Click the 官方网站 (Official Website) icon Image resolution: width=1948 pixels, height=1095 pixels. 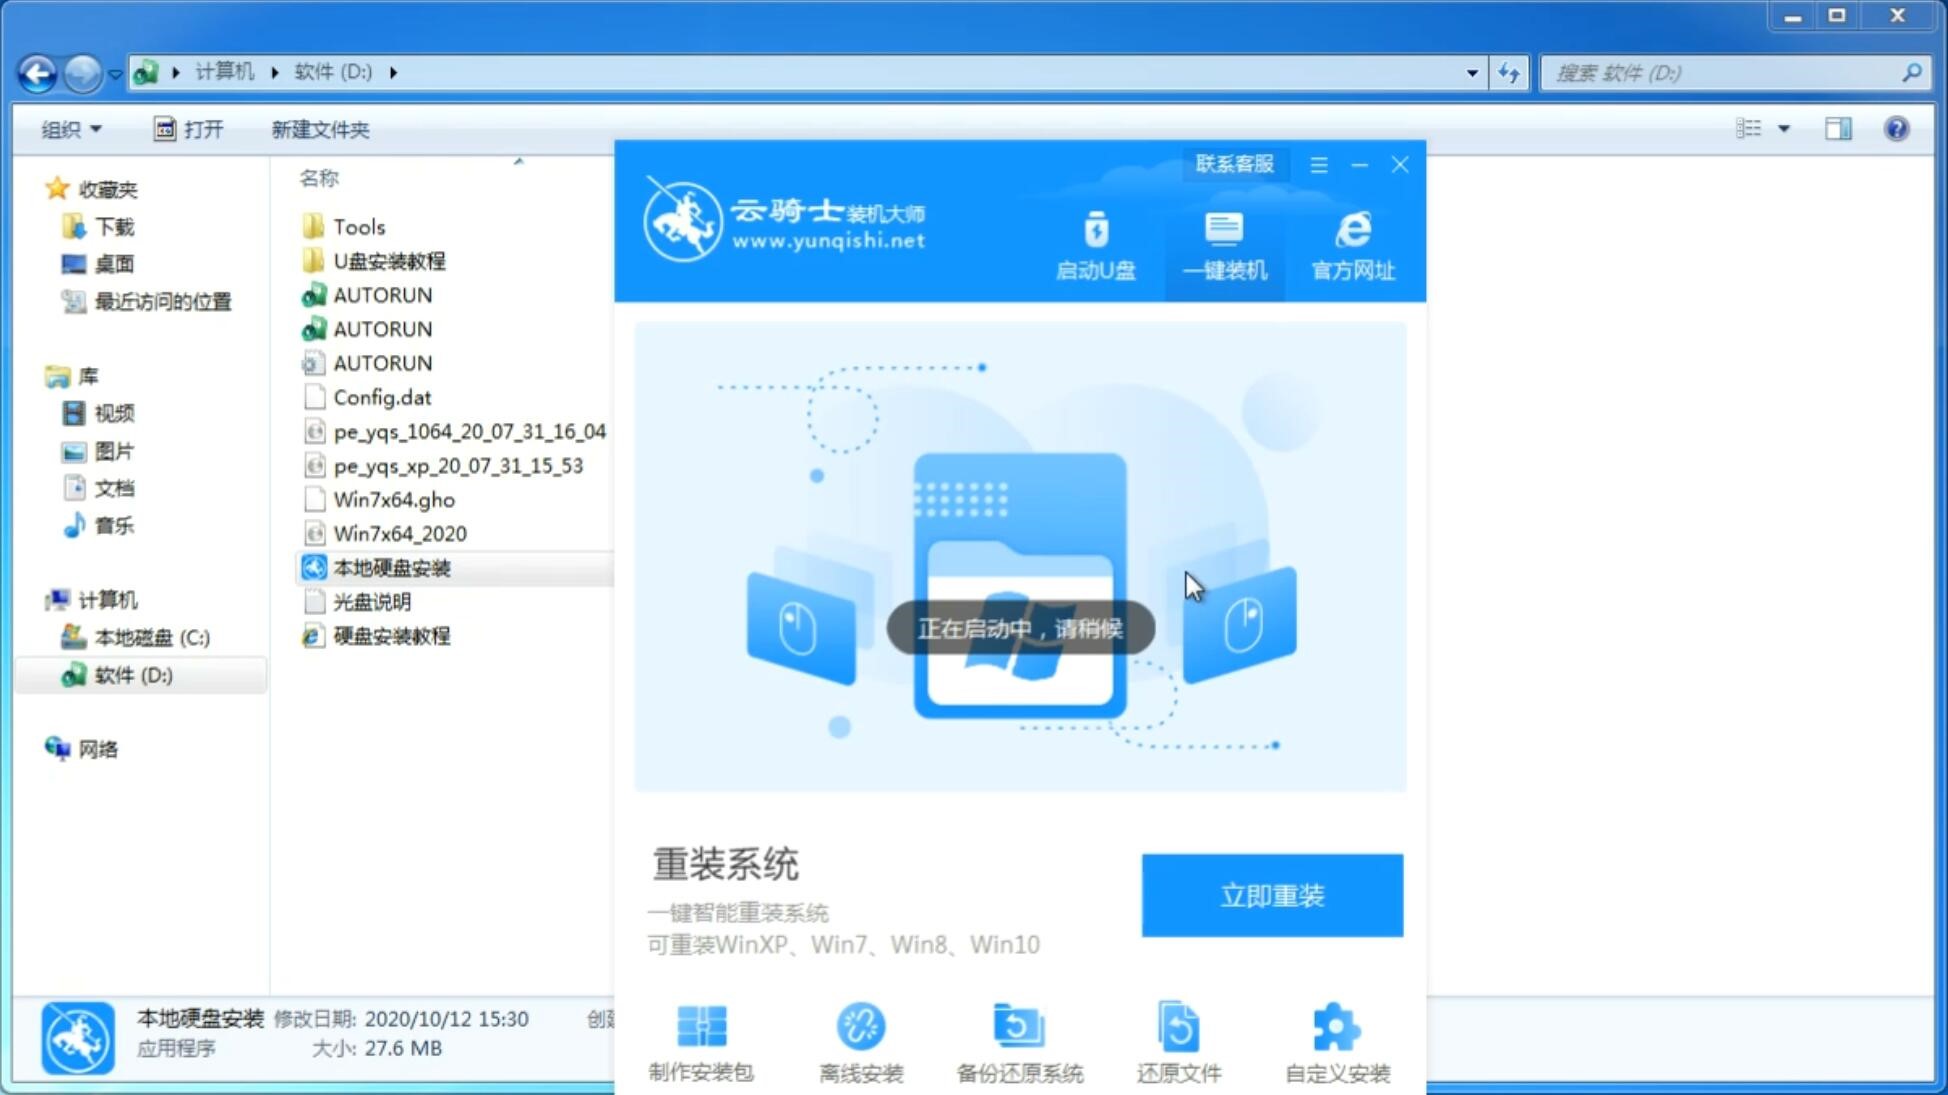1350,245
